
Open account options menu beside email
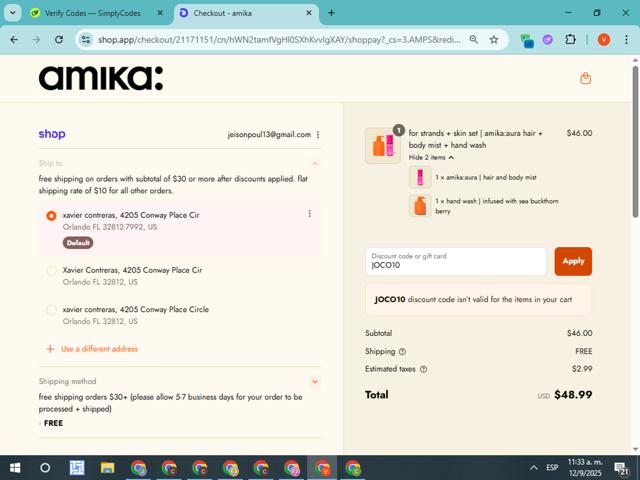(x=318, y=135)
